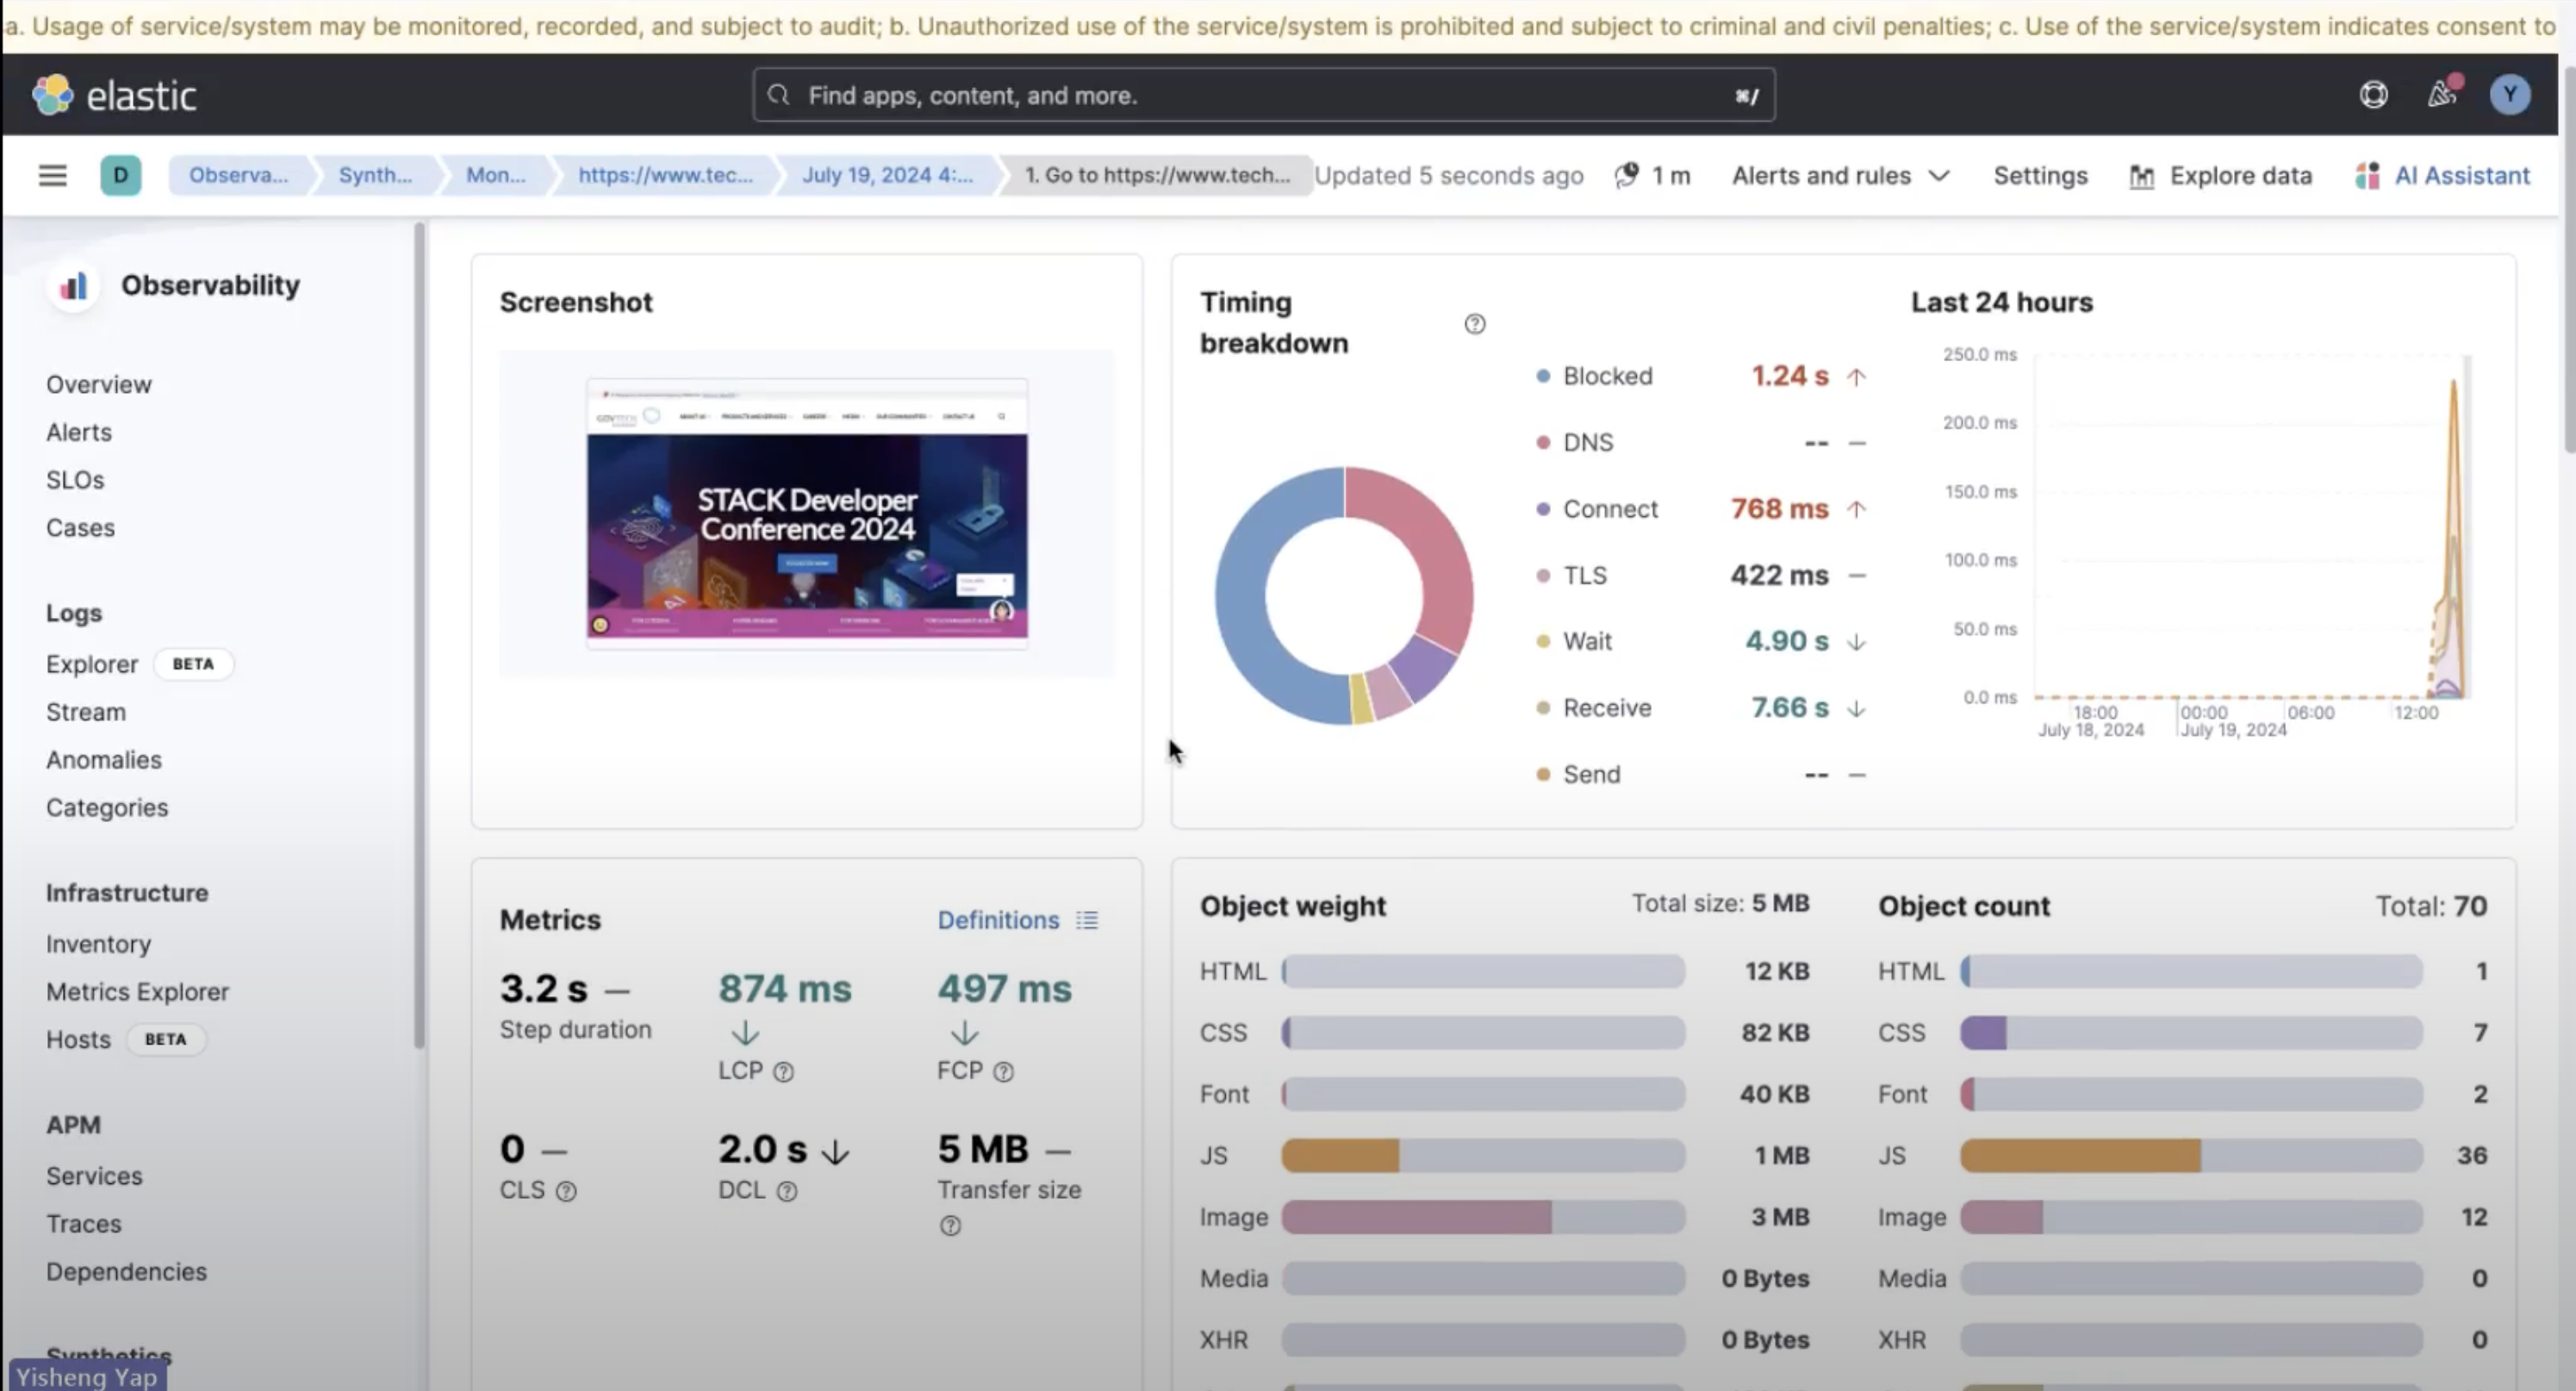Click the Find apps search field
The width and height of the screenshot is (2576, 1391).
tap(1263, 96)
